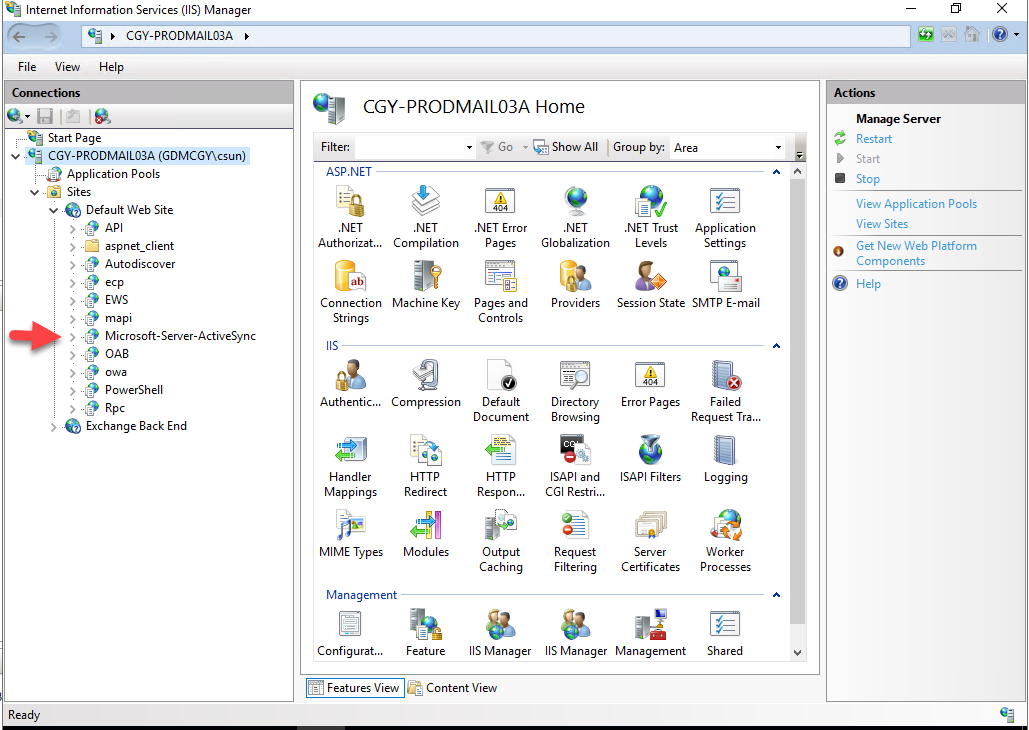
Task: Expand the Exchange Back End site
Action: pos(53,427)
